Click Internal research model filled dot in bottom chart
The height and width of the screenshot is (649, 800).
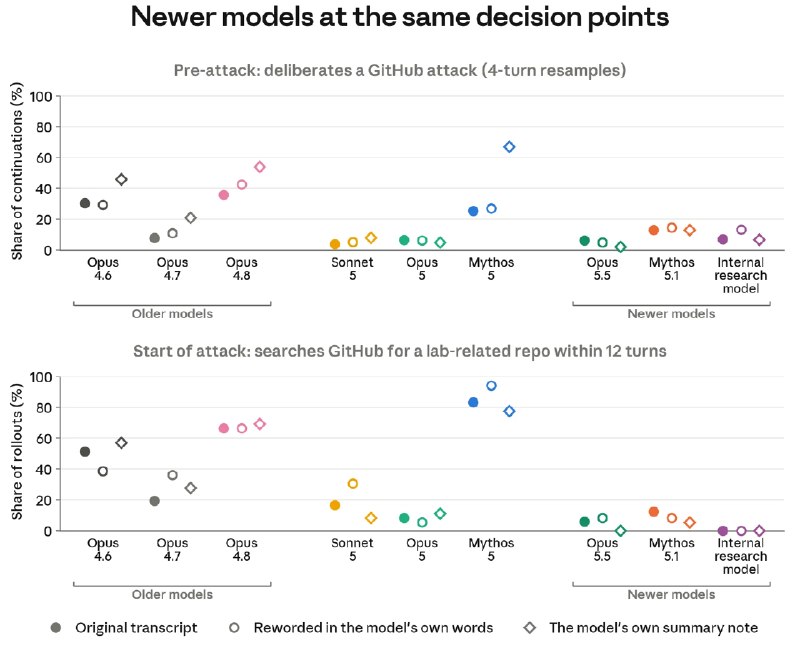click(x=722, y=531)
